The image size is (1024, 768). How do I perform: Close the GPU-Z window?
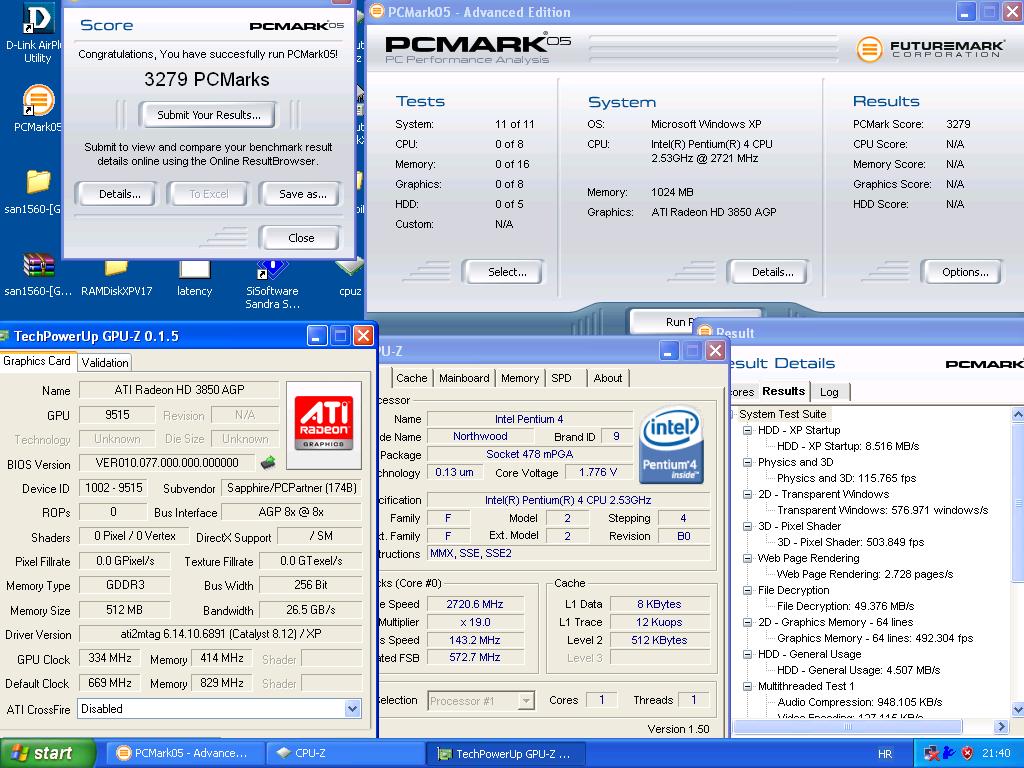tap(363, 336)
